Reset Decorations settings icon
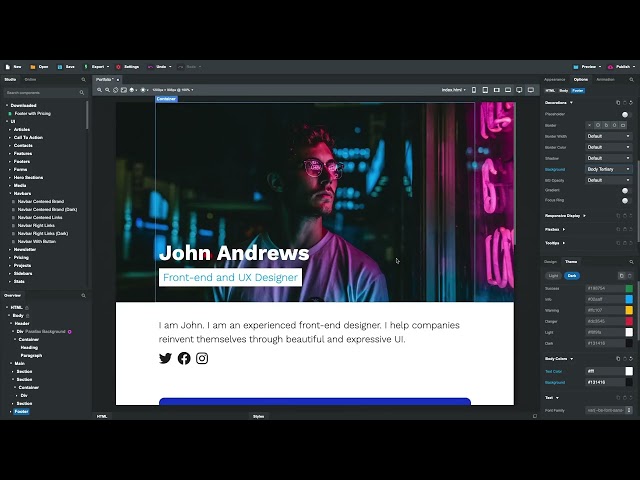The width and height of the screenshot is (640, 480). 631,103
